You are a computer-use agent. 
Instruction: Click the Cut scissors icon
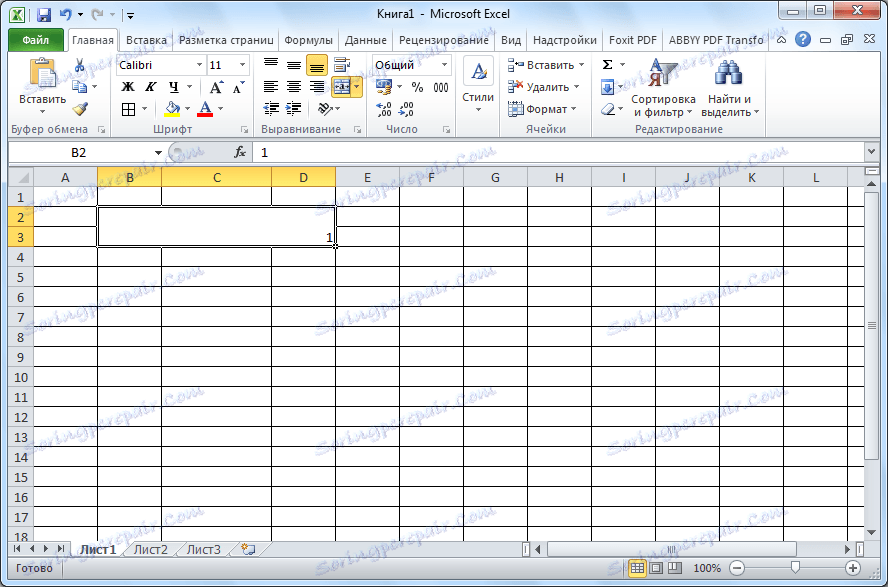[x=79, y=66]
